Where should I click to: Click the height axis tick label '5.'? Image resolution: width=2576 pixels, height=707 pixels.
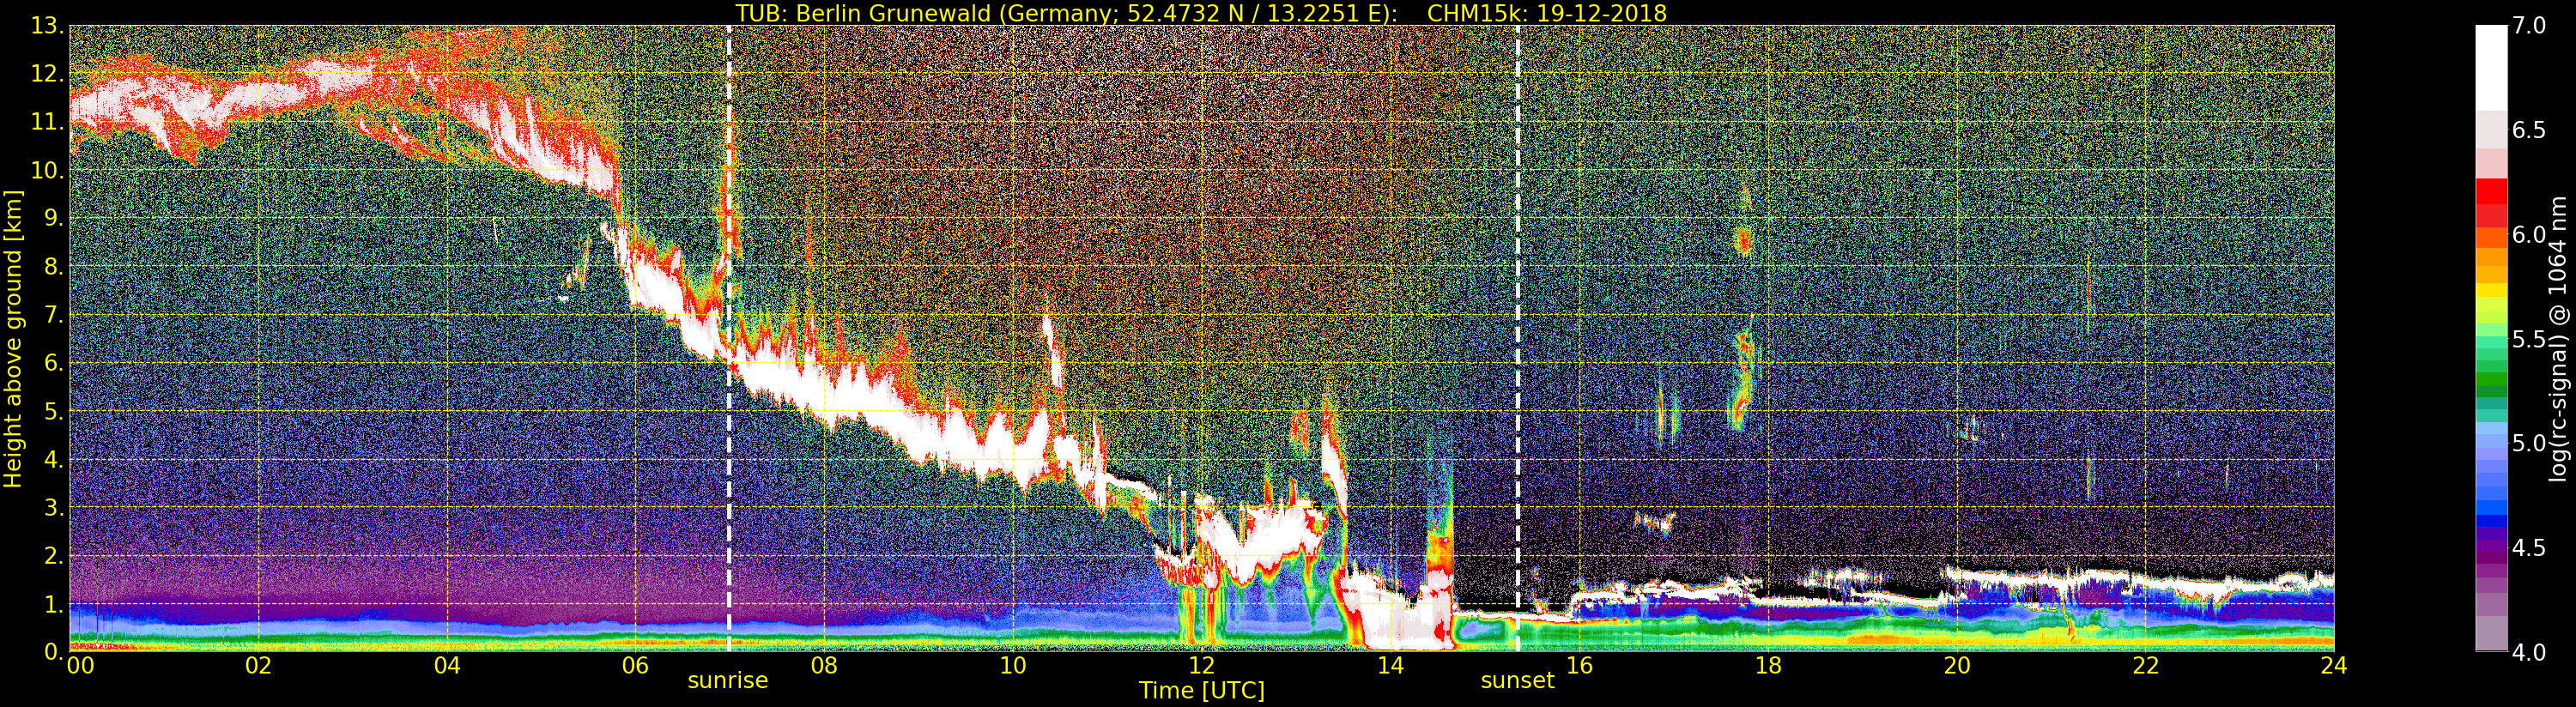pos(53,412)
